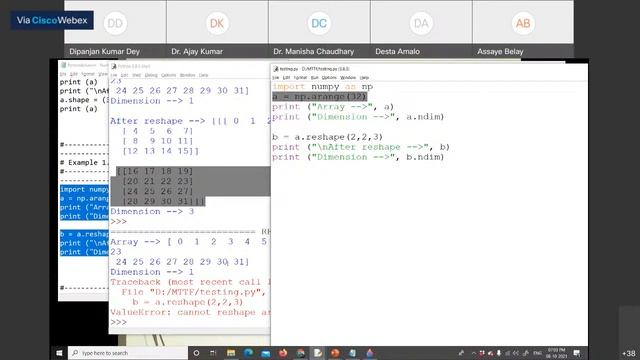Open Window menu in Python Shell window

tap(188, 75)
